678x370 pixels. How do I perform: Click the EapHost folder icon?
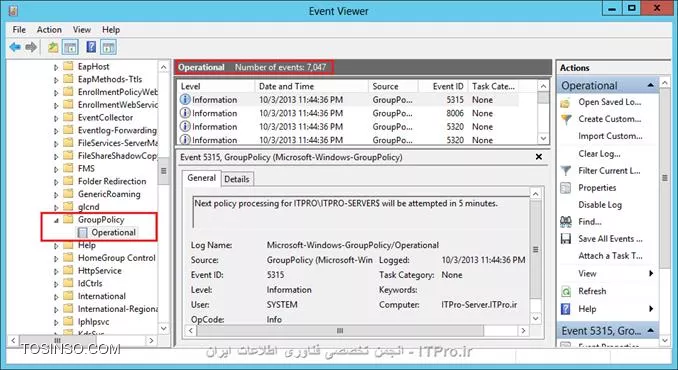(x=68, y=66)
